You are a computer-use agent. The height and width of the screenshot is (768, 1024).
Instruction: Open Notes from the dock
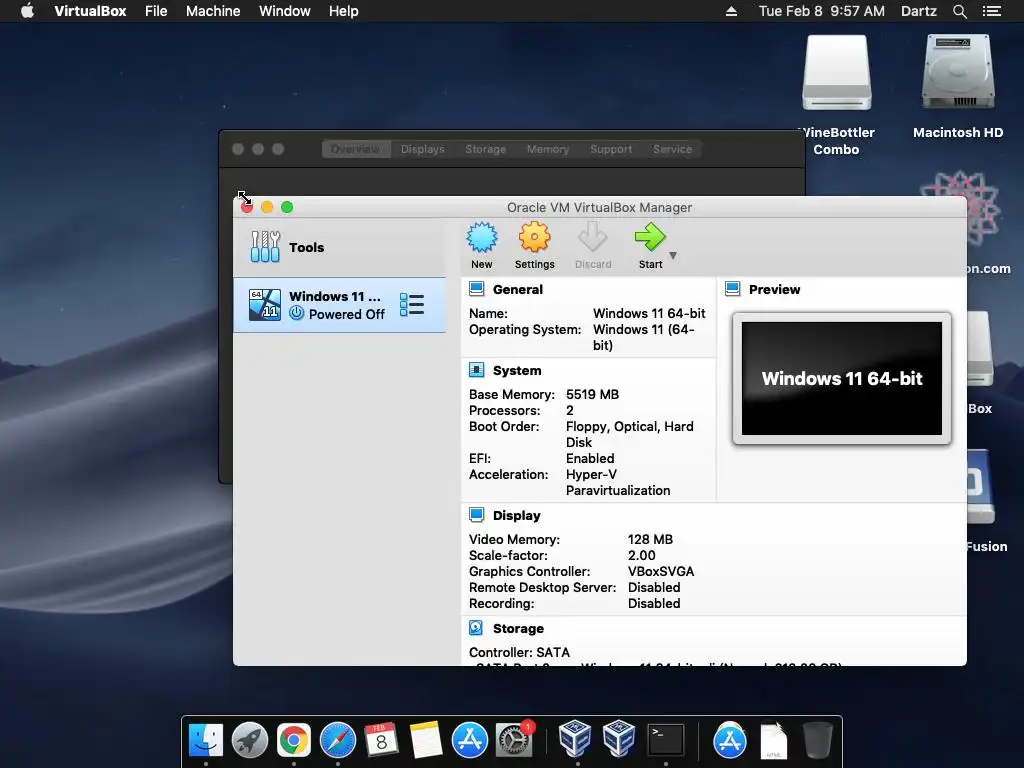coord(426,740)
